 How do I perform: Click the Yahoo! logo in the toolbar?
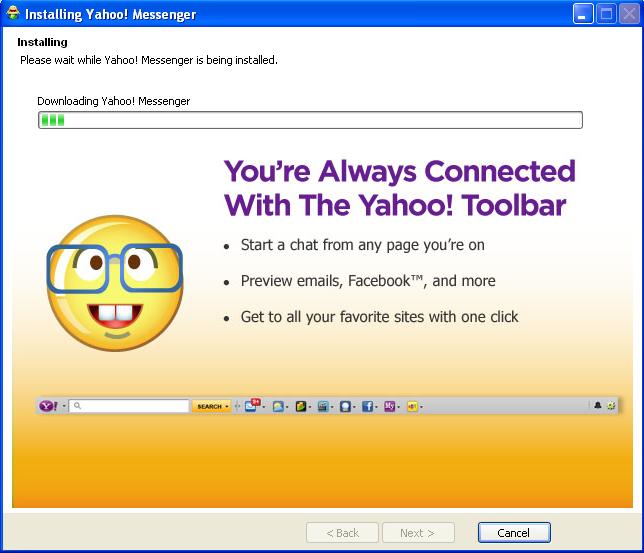[48, 406]
